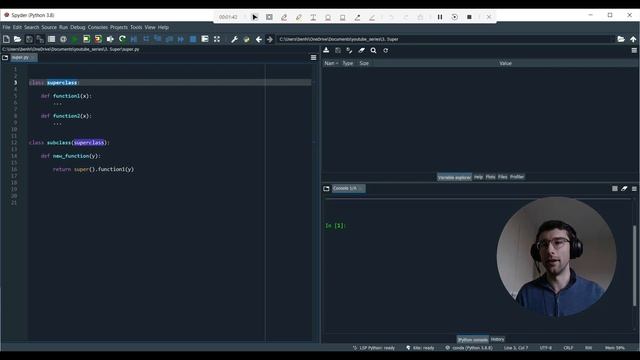Open the Consoles menu
The width and height of the screenshot is (640, 360).
click(98, 27)
